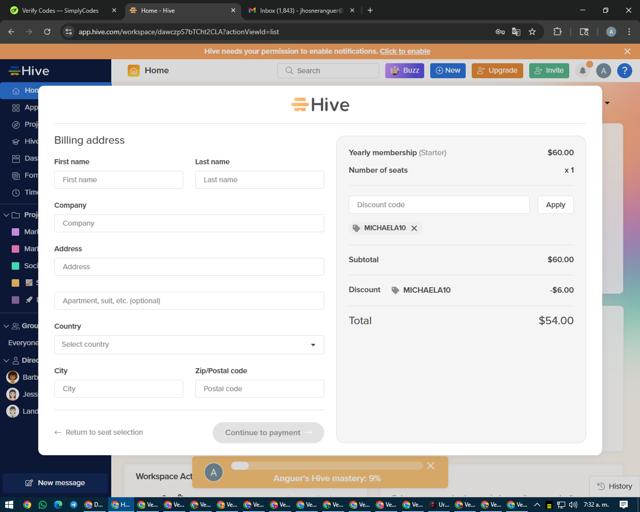The image size is (640, 512).
Task: Click the address bar URL
Action: [179, 32]
